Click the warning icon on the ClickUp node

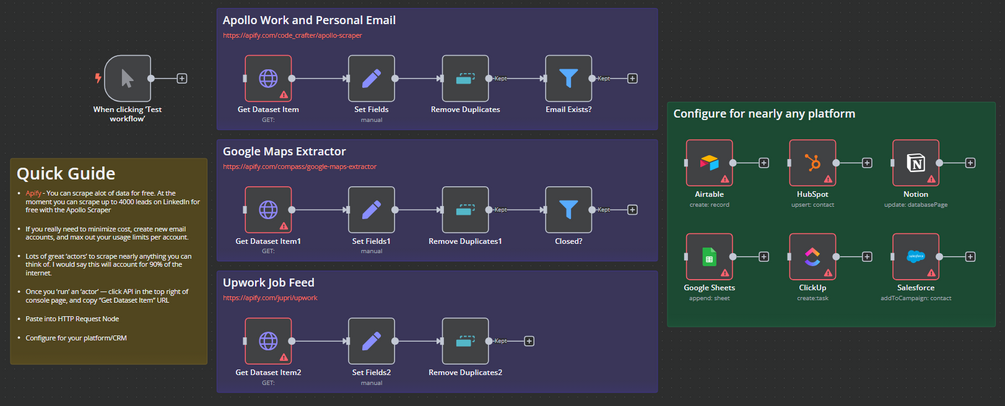pos(827,273)
